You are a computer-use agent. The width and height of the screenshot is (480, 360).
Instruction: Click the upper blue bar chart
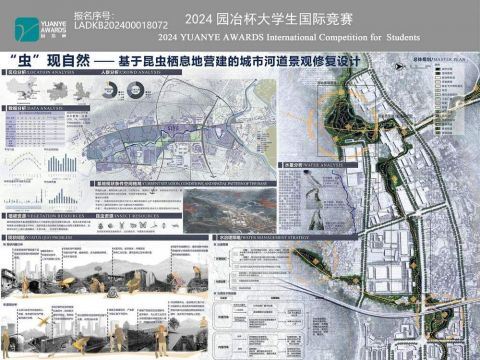[x=62, y=163]
